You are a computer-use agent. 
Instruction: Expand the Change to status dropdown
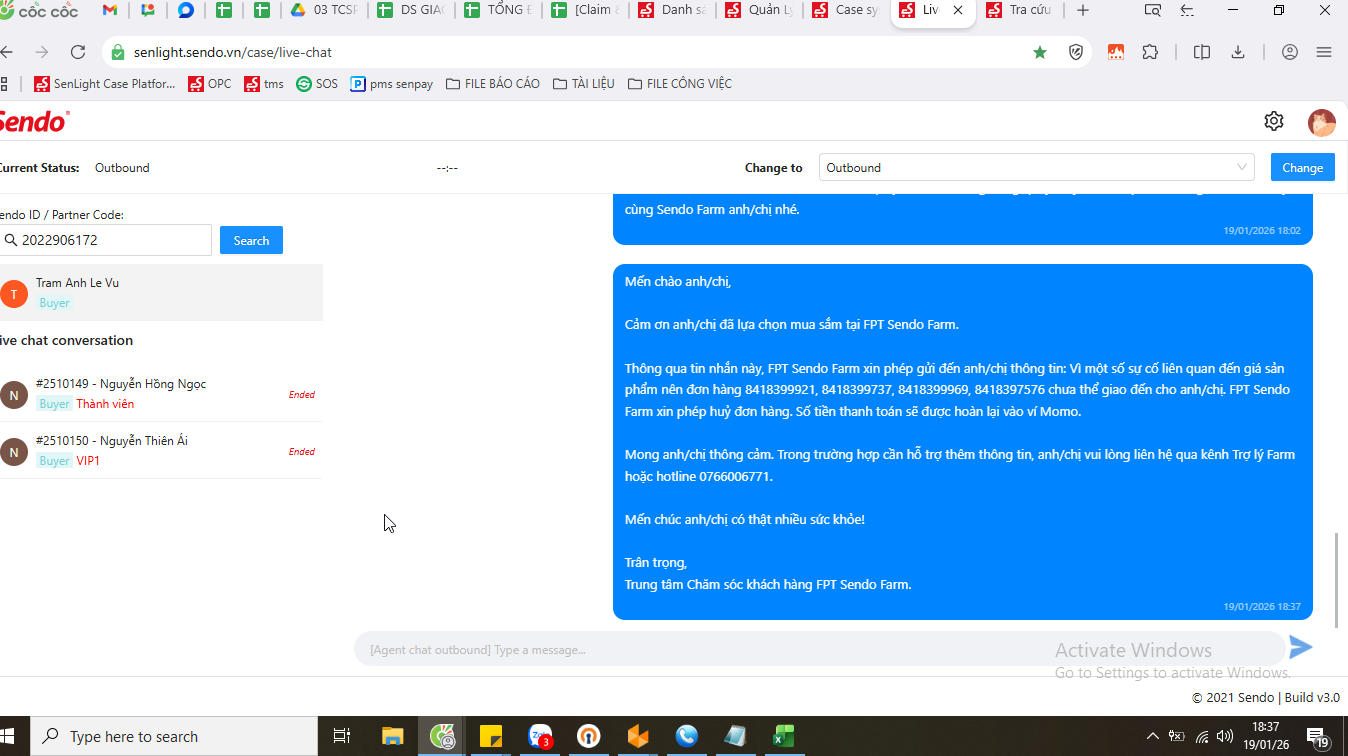pos(1036,168)
